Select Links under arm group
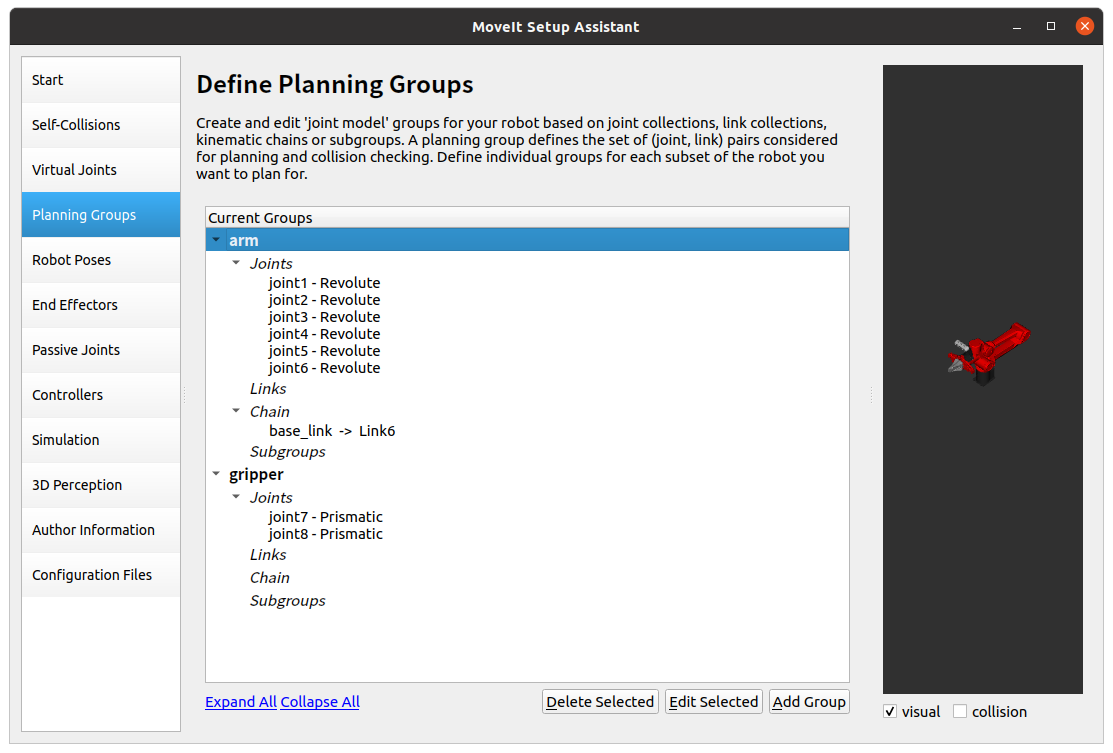Screen dimensions: 1113x753 point(268,389)
